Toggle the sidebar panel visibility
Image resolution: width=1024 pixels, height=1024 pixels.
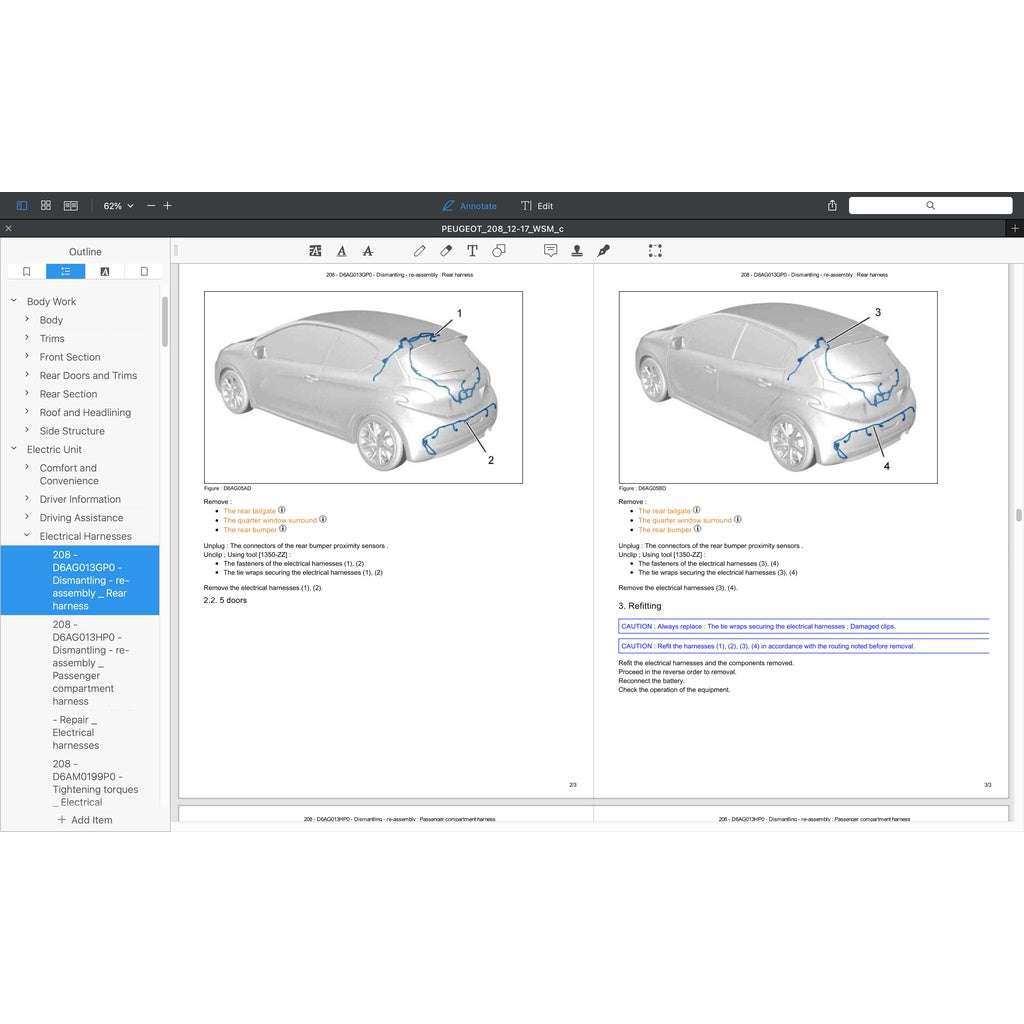(x=21, y=204)
